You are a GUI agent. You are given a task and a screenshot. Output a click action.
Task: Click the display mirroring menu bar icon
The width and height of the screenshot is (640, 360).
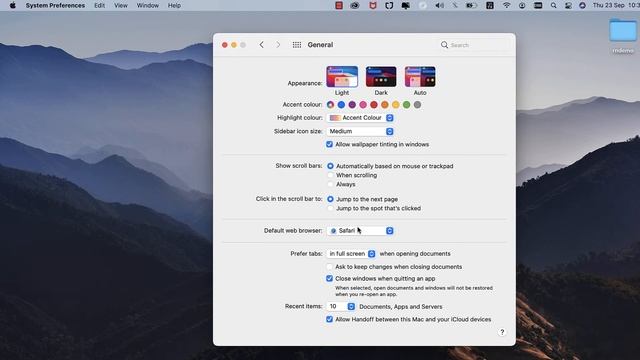coord(406,5)
